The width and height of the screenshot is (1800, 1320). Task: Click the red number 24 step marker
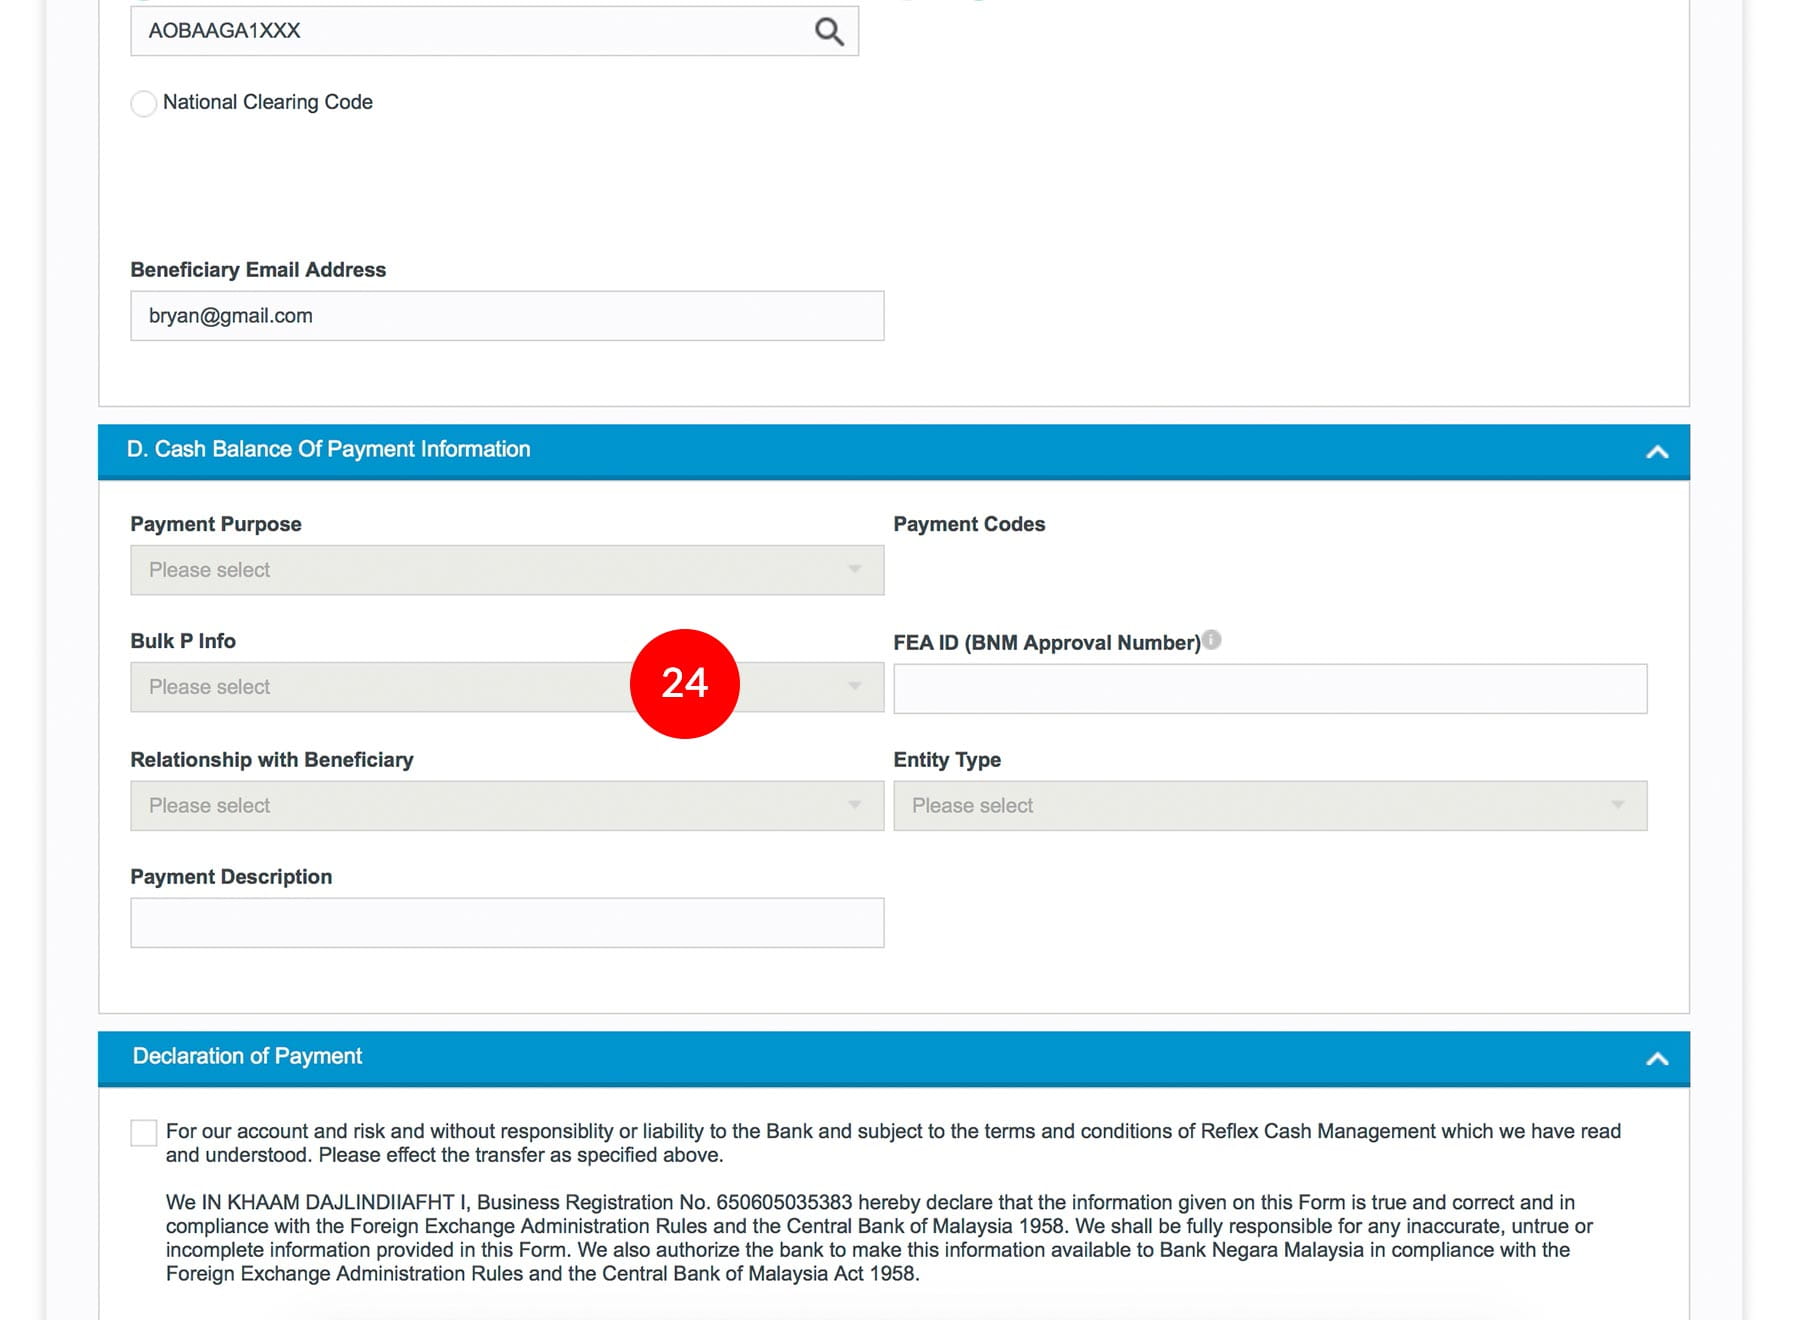684,684
